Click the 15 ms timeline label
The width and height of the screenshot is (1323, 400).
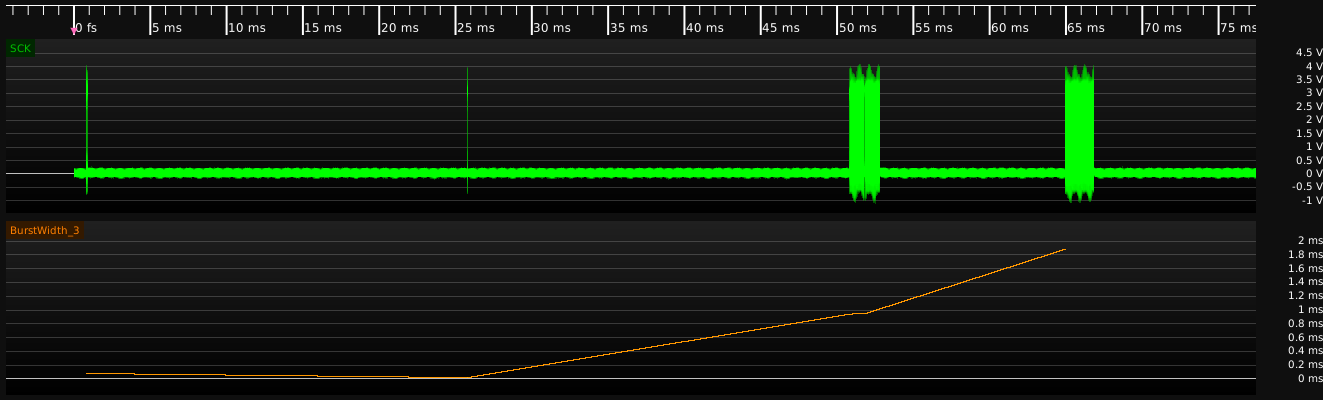[x=323, y=28]
